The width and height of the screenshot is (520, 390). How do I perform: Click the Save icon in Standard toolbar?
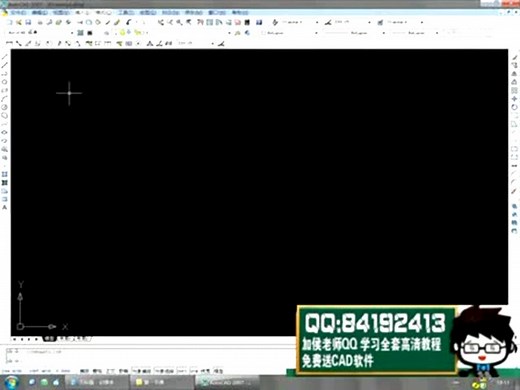click(x=28, y=22)
